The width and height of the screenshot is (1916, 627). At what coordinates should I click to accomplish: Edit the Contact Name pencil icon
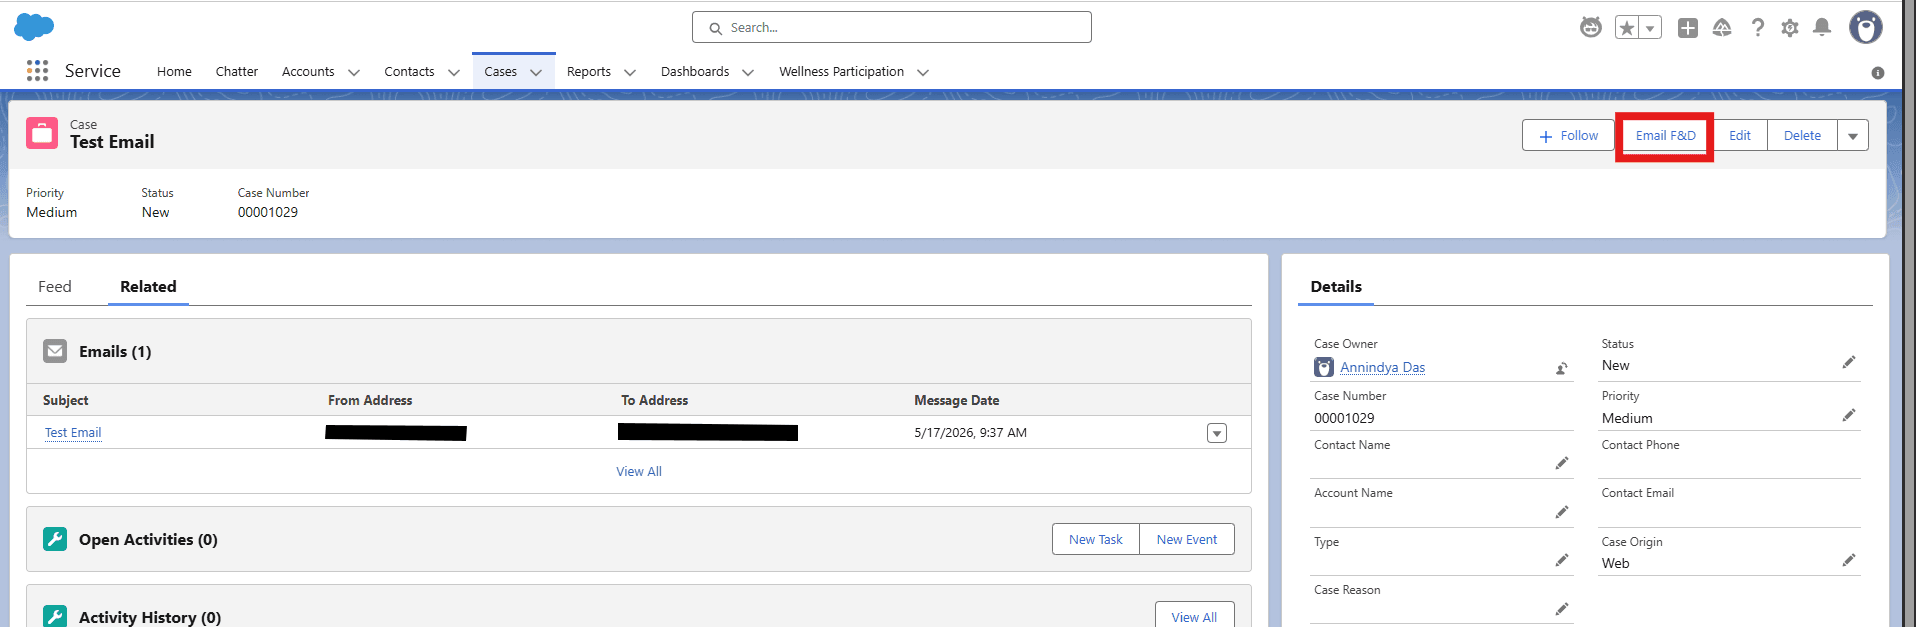coord(1562,463)
